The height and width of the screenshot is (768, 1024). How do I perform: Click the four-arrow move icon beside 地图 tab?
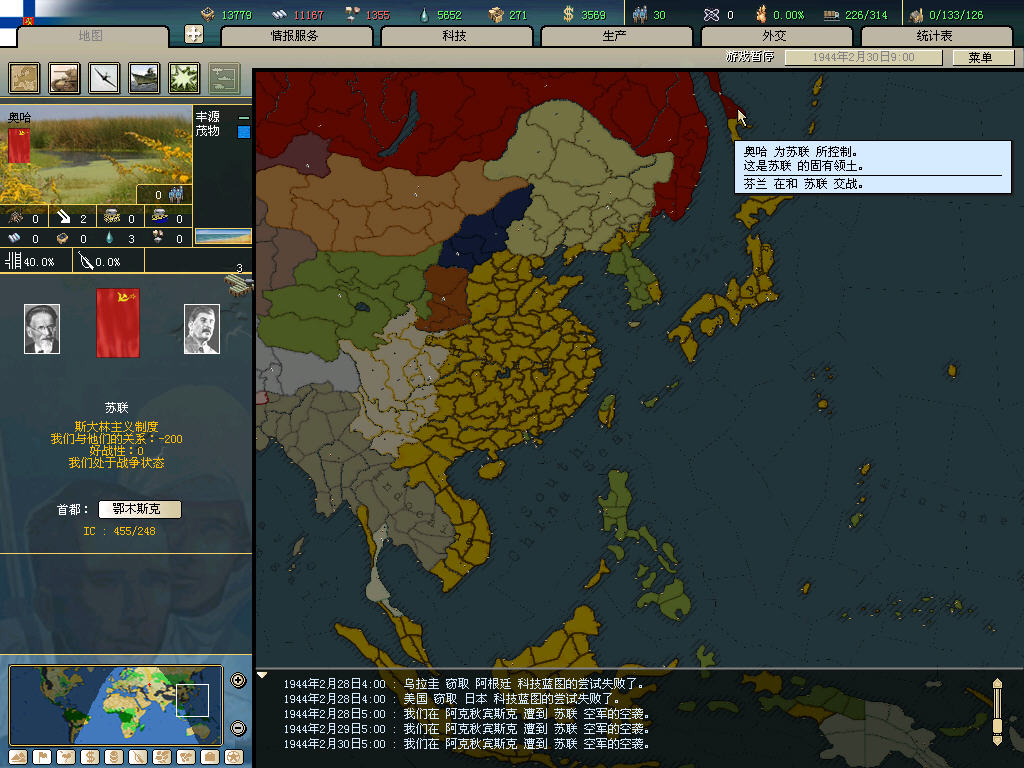pyautogui.click(x=195, y=35)
